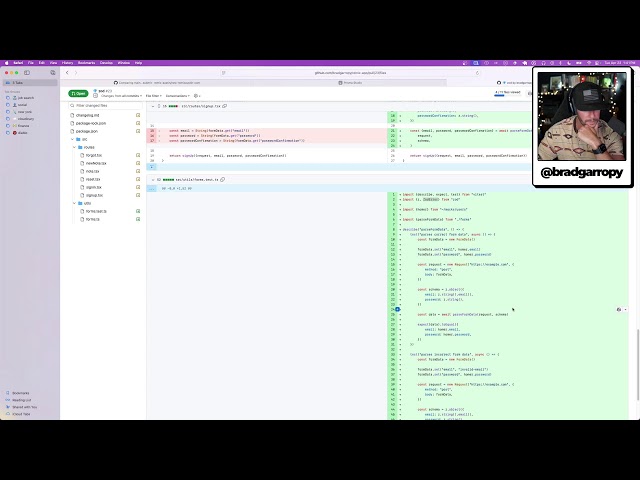Select forgot.tsx in file tree
640x480 pixels.
point(93,156)
